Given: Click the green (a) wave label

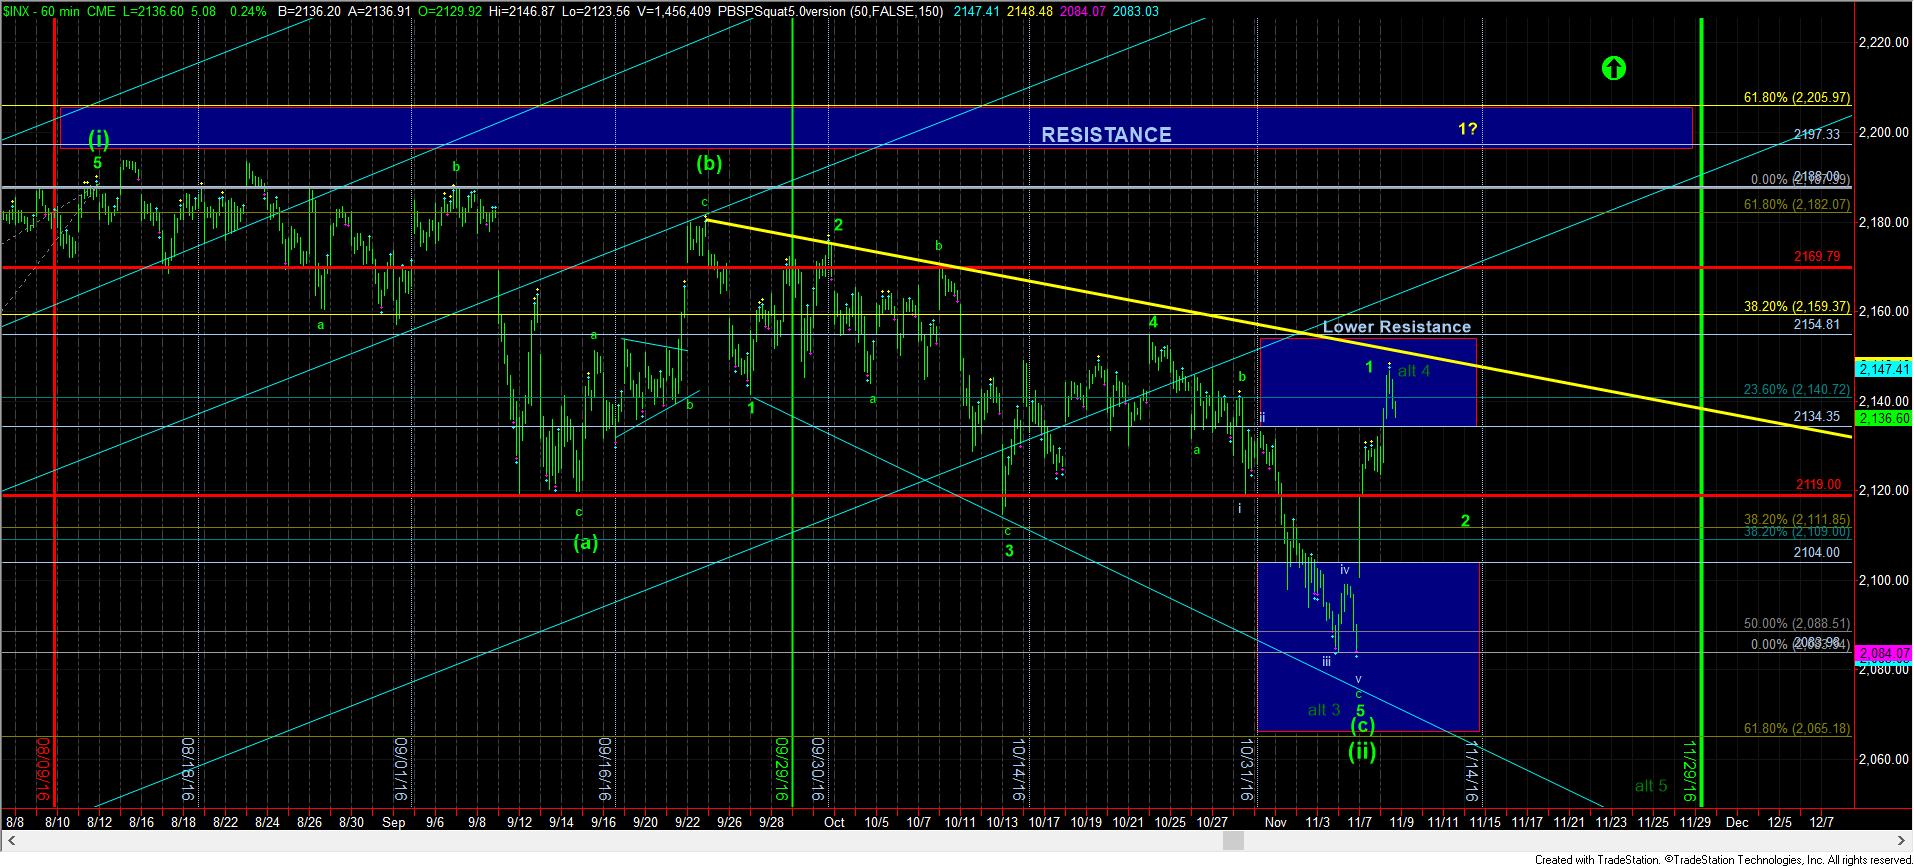Looking at the screenshot, I should pos(586,543).
